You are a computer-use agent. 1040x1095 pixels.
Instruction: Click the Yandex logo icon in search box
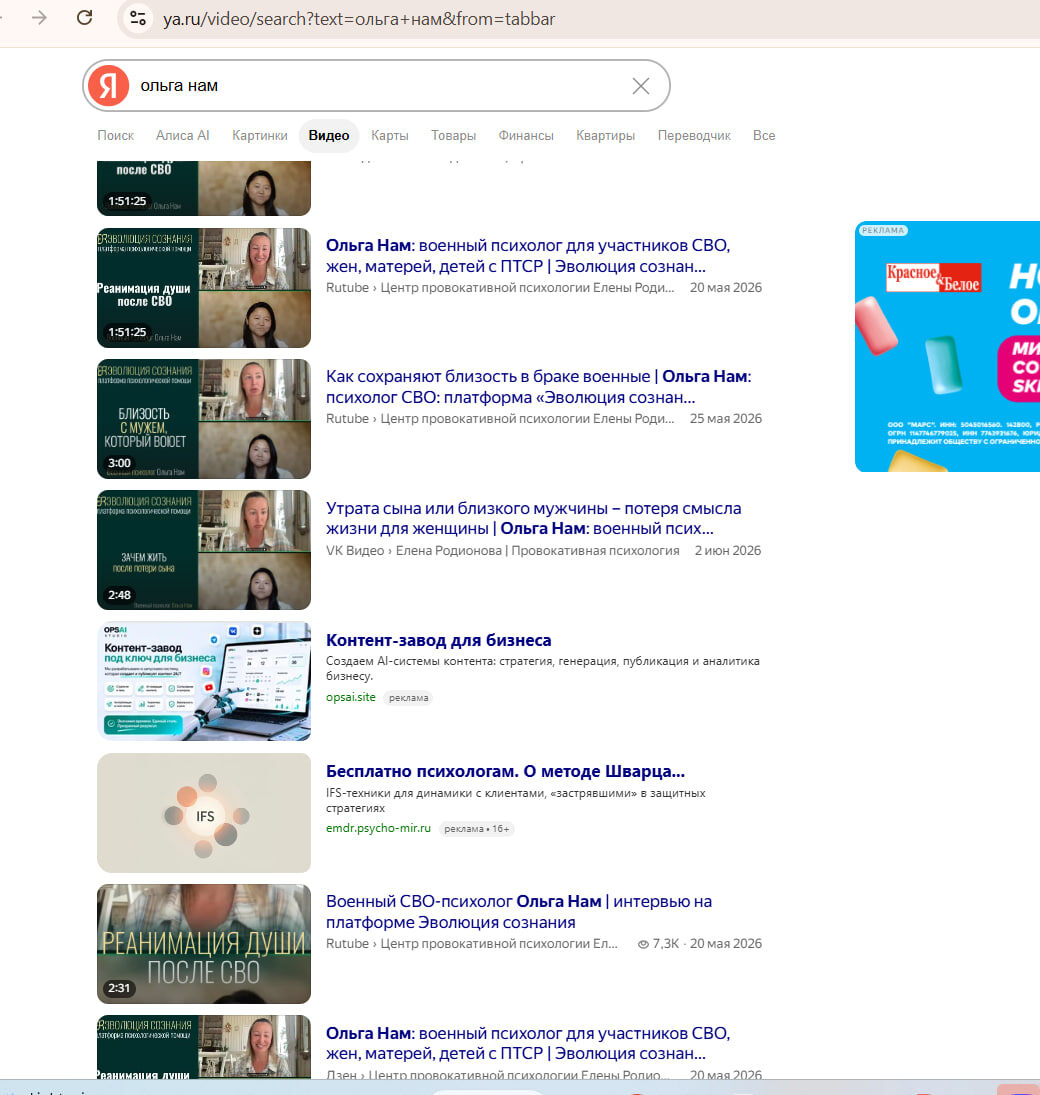[108, 85]
